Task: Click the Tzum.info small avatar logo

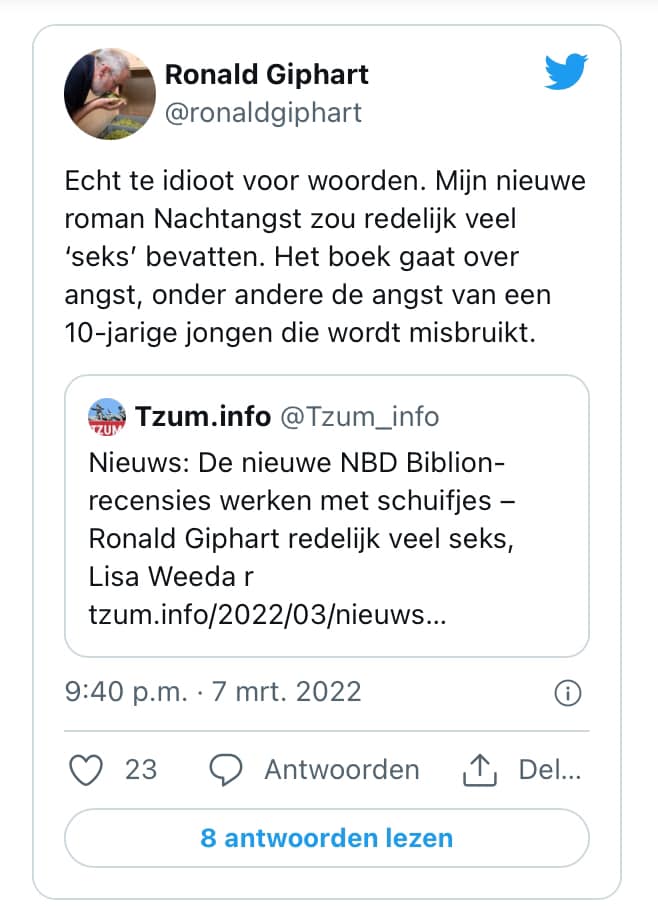Action: [x=107, y=415]
